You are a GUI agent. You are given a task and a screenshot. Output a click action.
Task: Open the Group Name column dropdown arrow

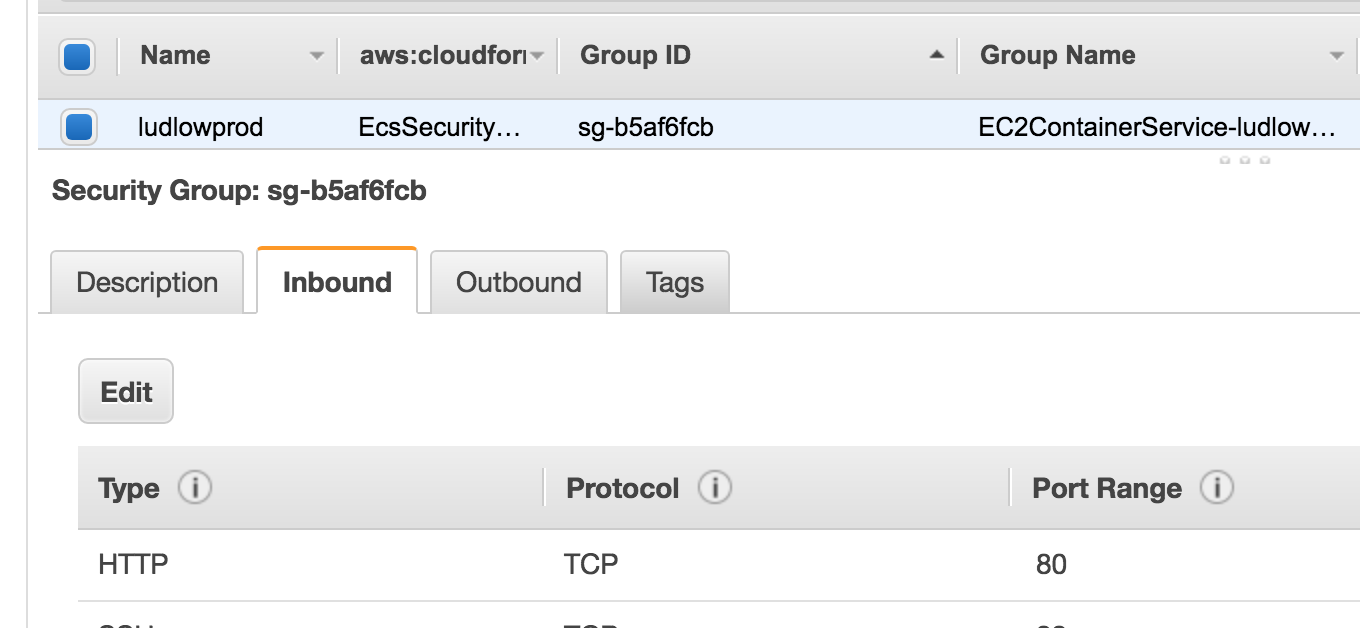pyautogui.click(x=1336, y=56)
